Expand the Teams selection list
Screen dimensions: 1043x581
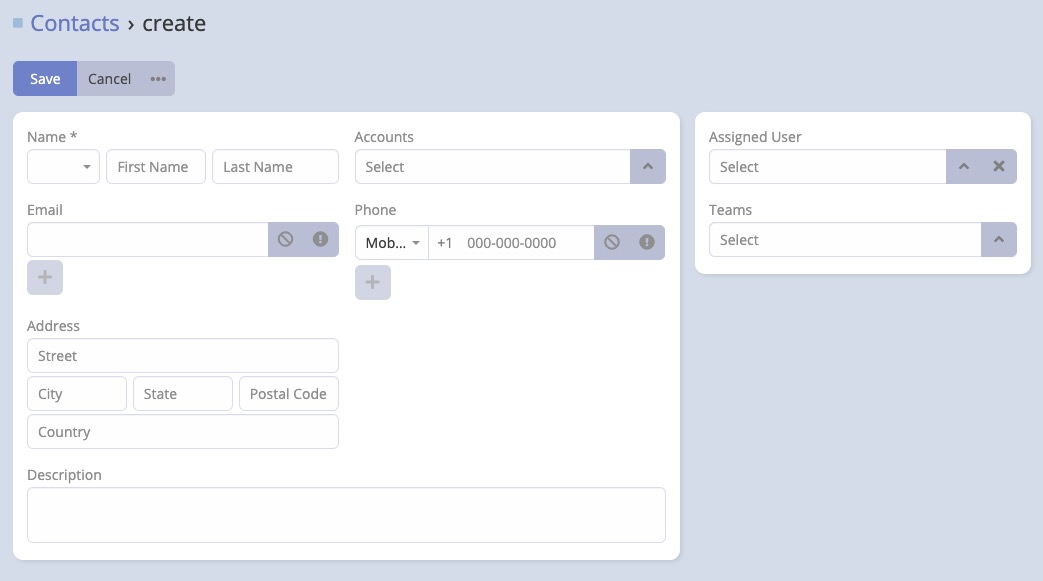(x=1000, y=239)
